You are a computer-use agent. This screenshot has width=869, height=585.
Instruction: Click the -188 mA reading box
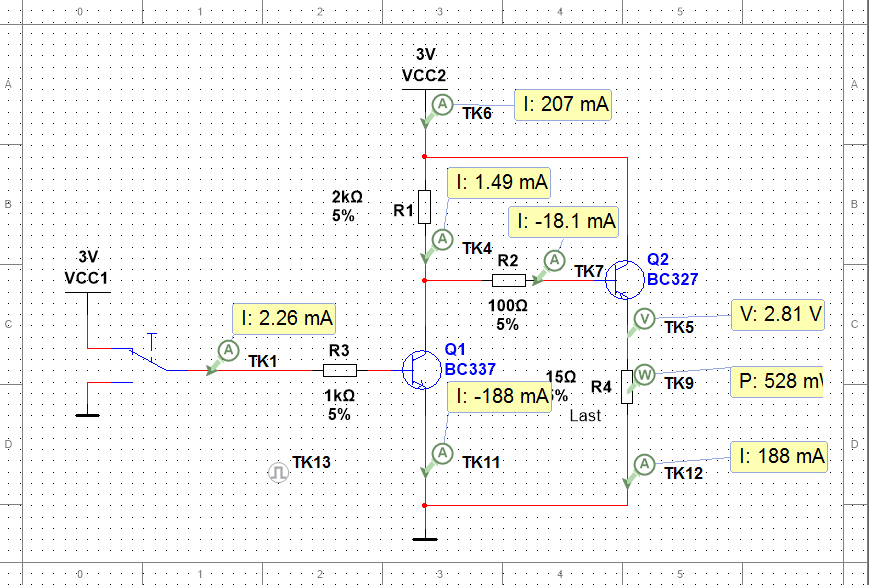(499, 397)
